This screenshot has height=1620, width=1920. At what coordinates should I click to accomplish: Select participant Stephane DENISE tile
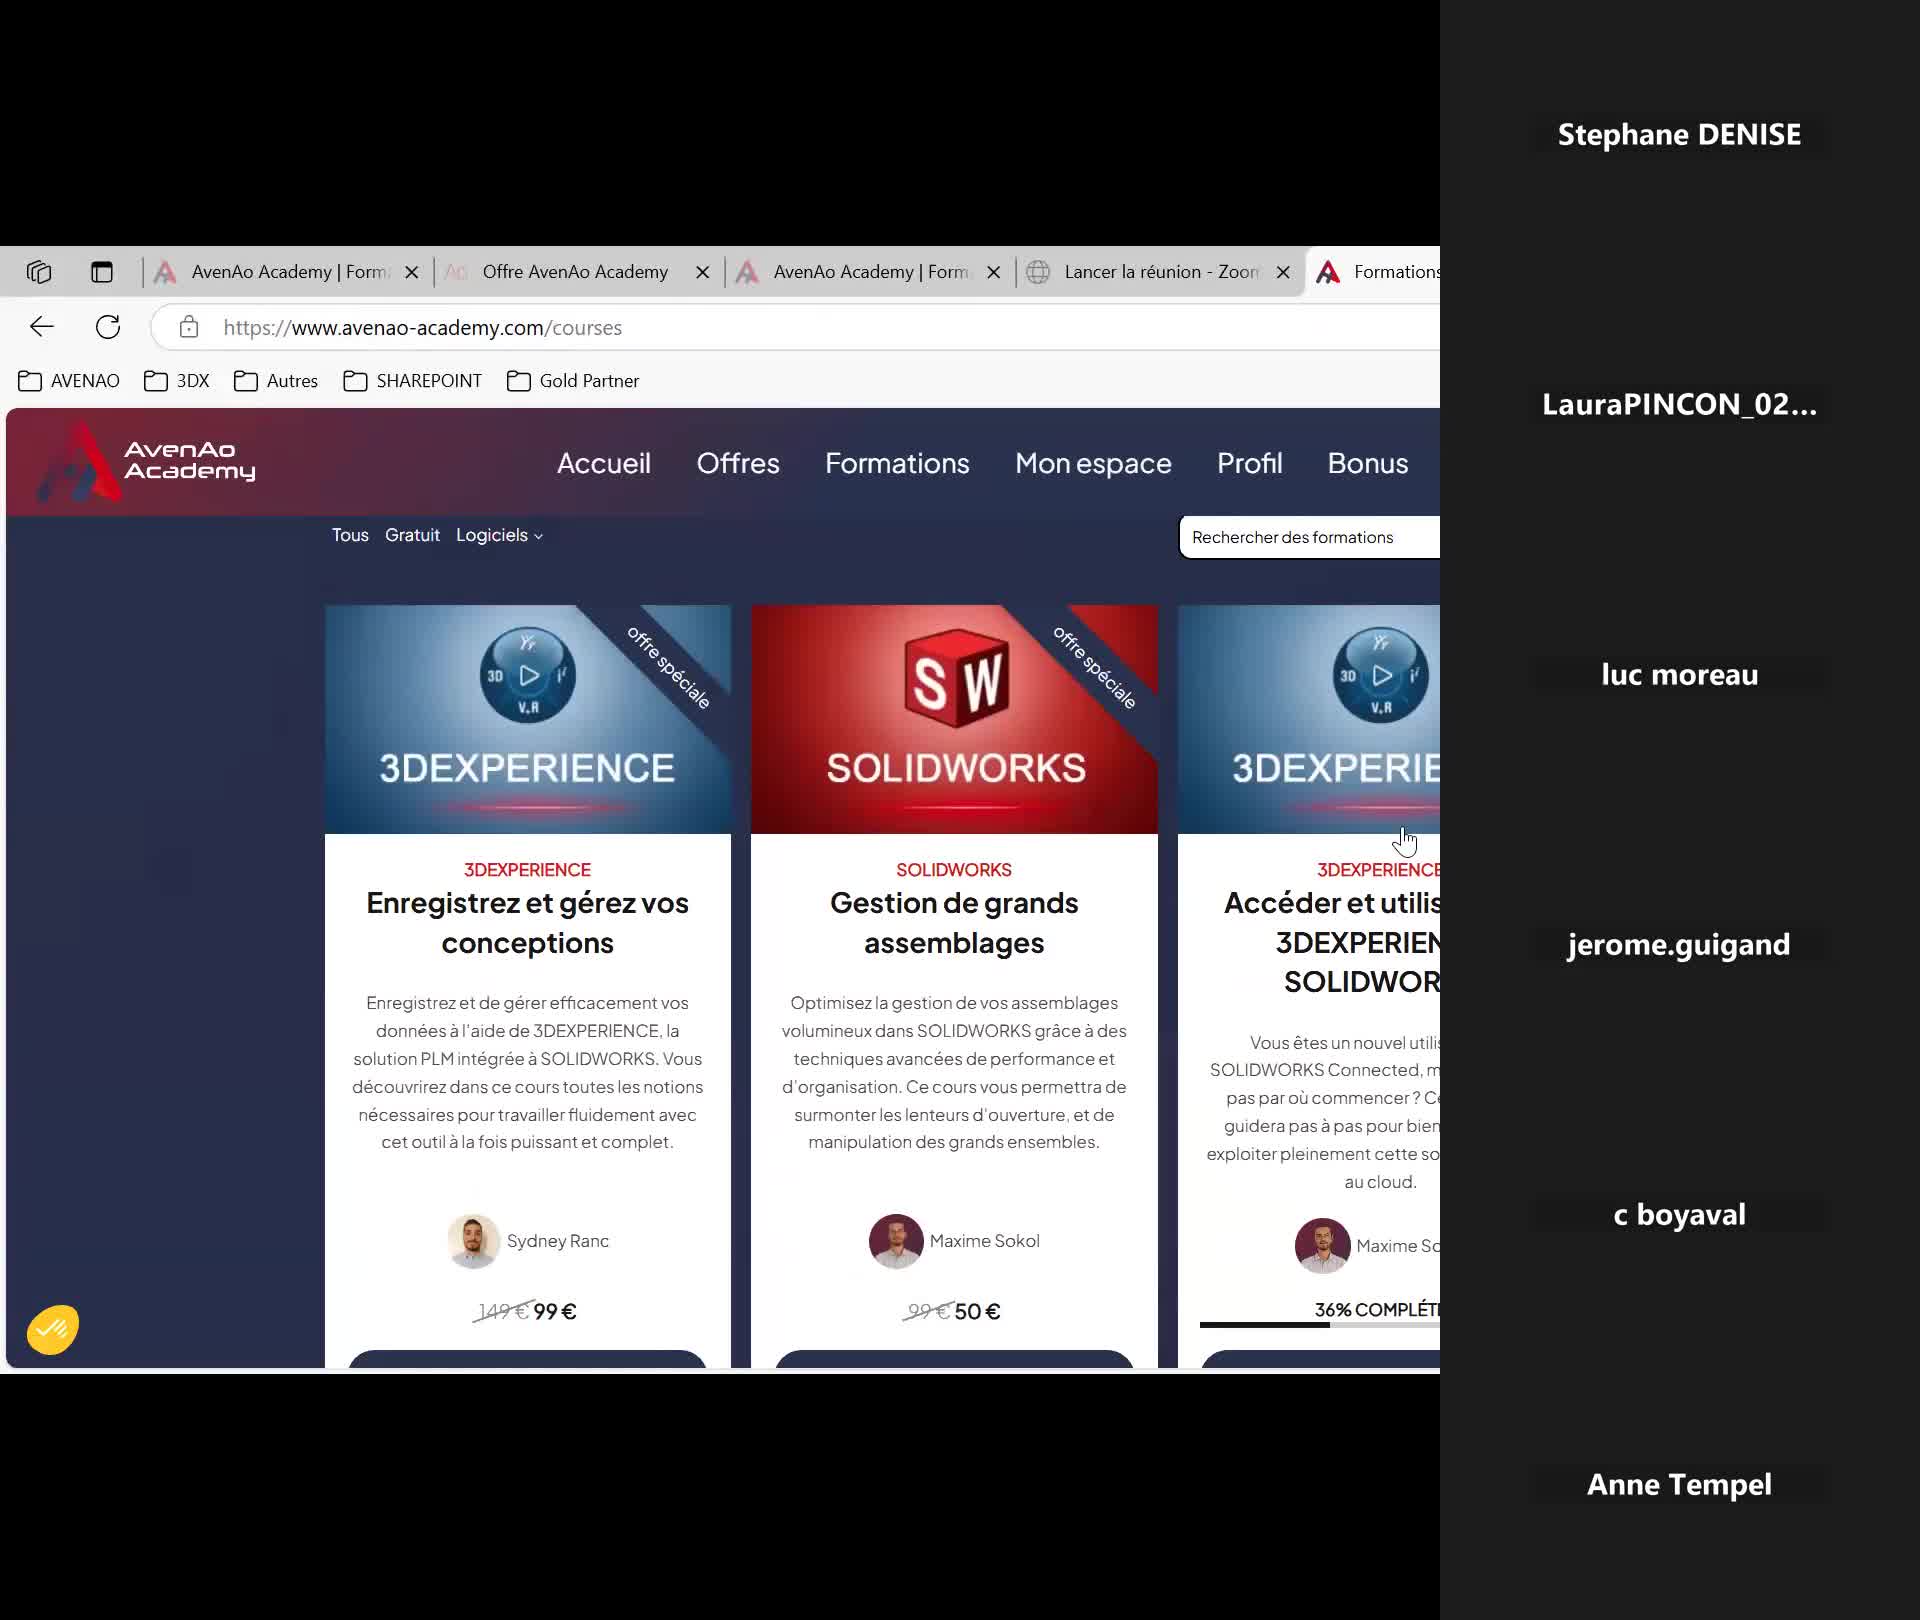point(1679,135)
